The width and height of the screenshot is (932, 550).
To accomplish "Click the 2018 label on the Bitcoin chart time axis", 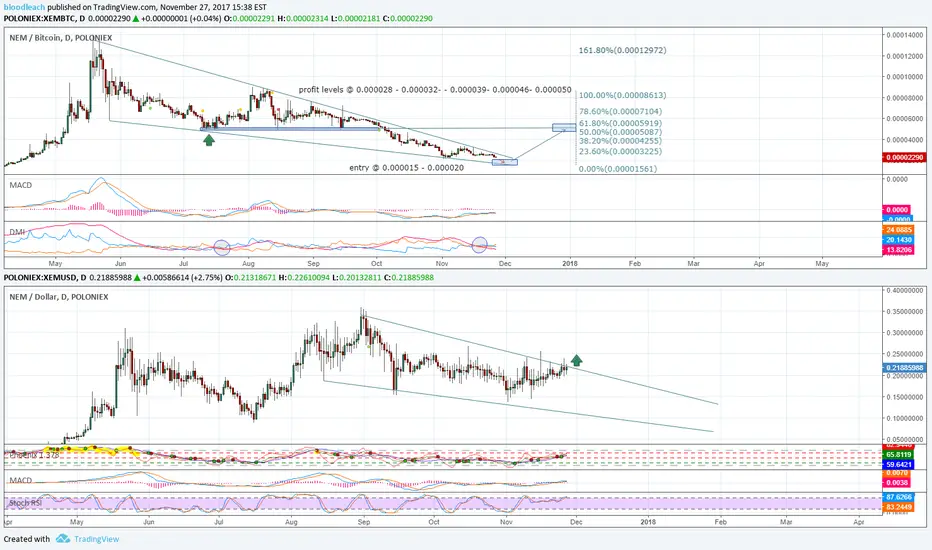I will [x=570, y=263].
